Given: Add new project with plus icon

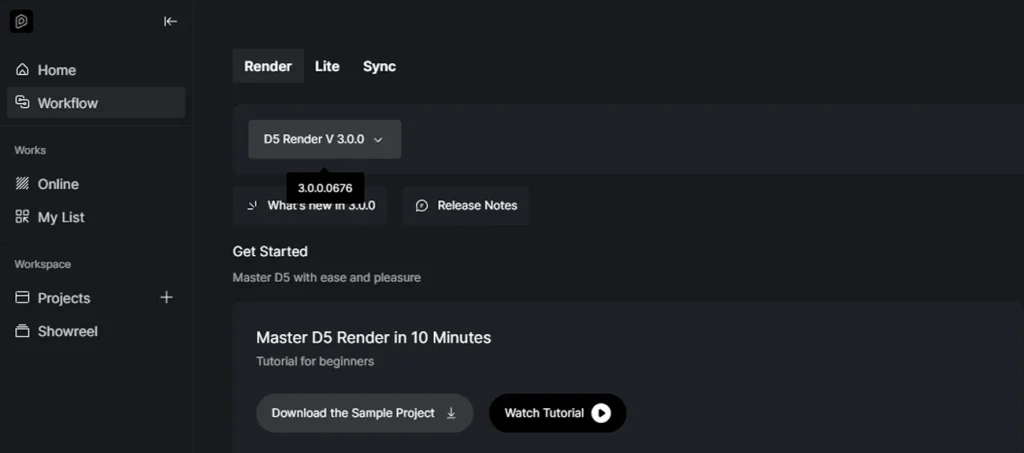Looking at the screenshot, I should (167, 298).
